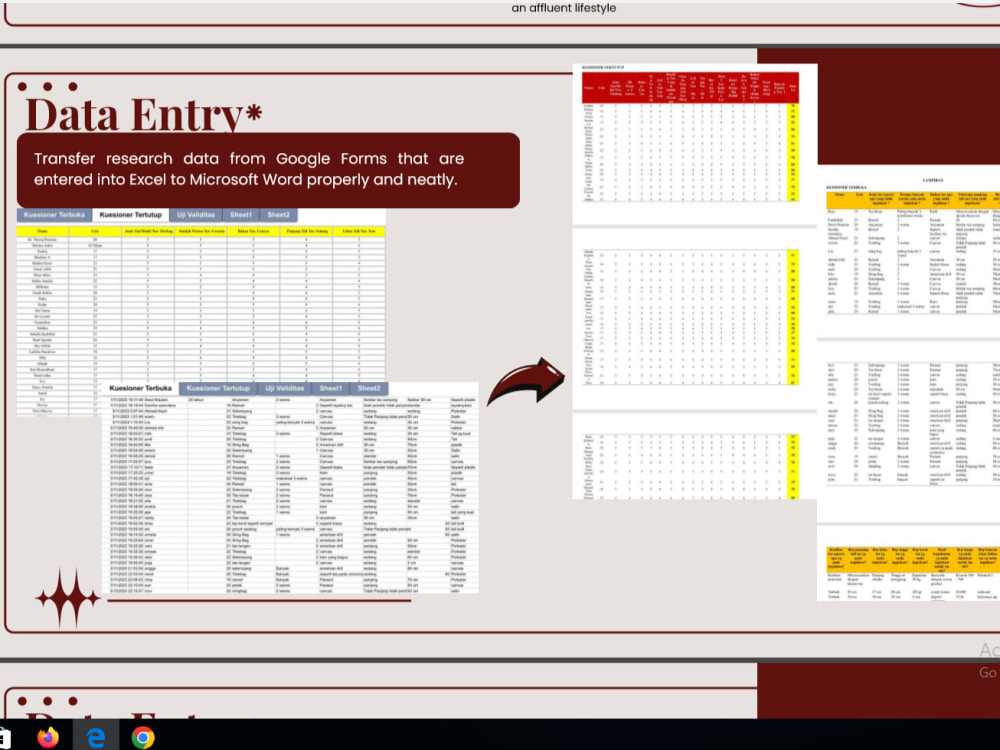Launch Microsoft Edge from the taskbar

96,737
